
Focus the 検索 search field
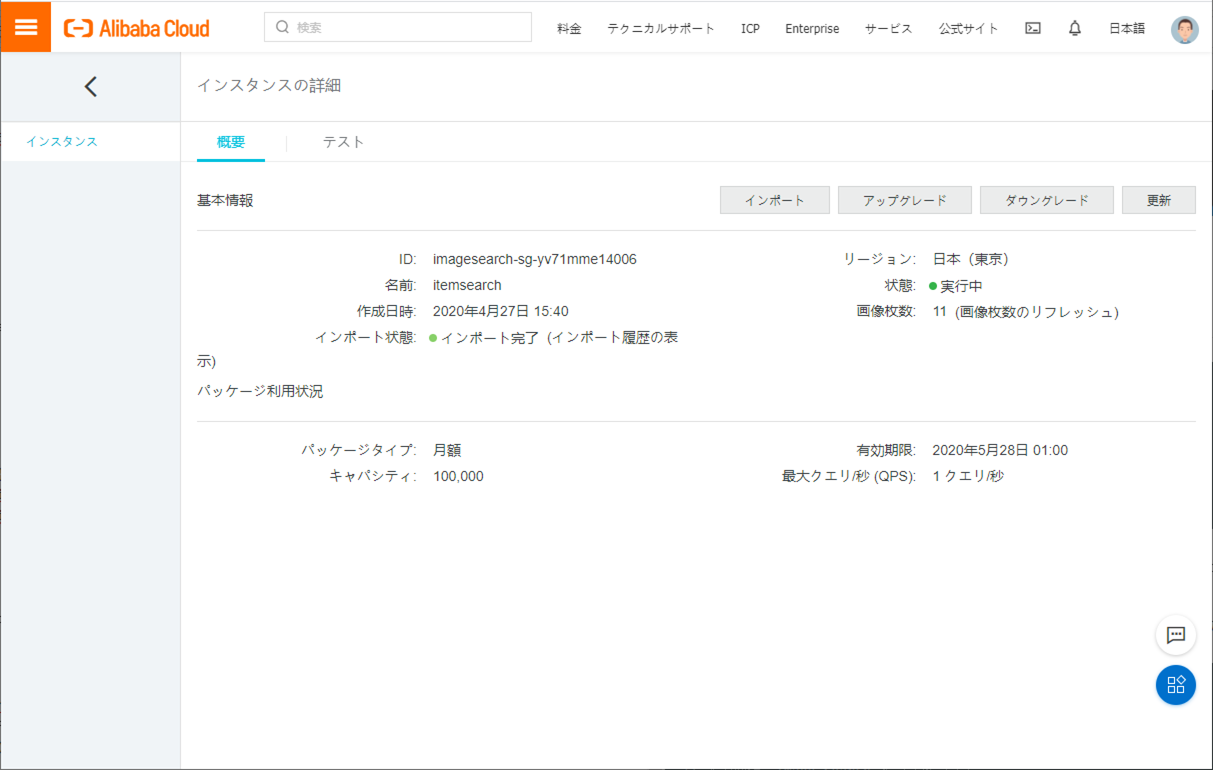(x=398, y=27)
